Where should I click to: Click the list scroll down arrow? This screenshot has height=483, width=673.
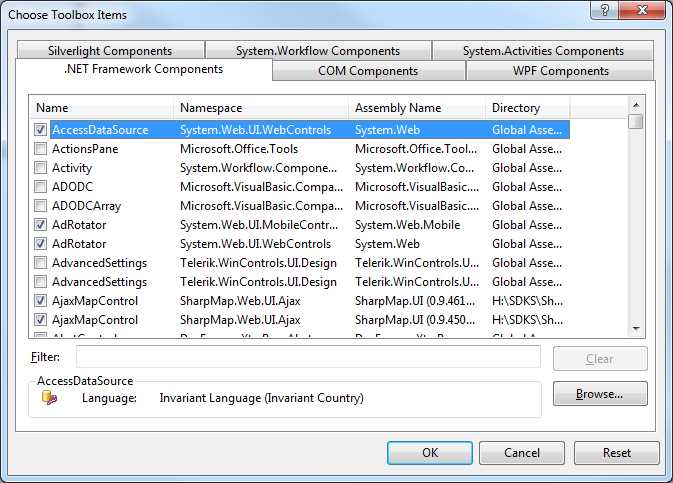(636, 329)
